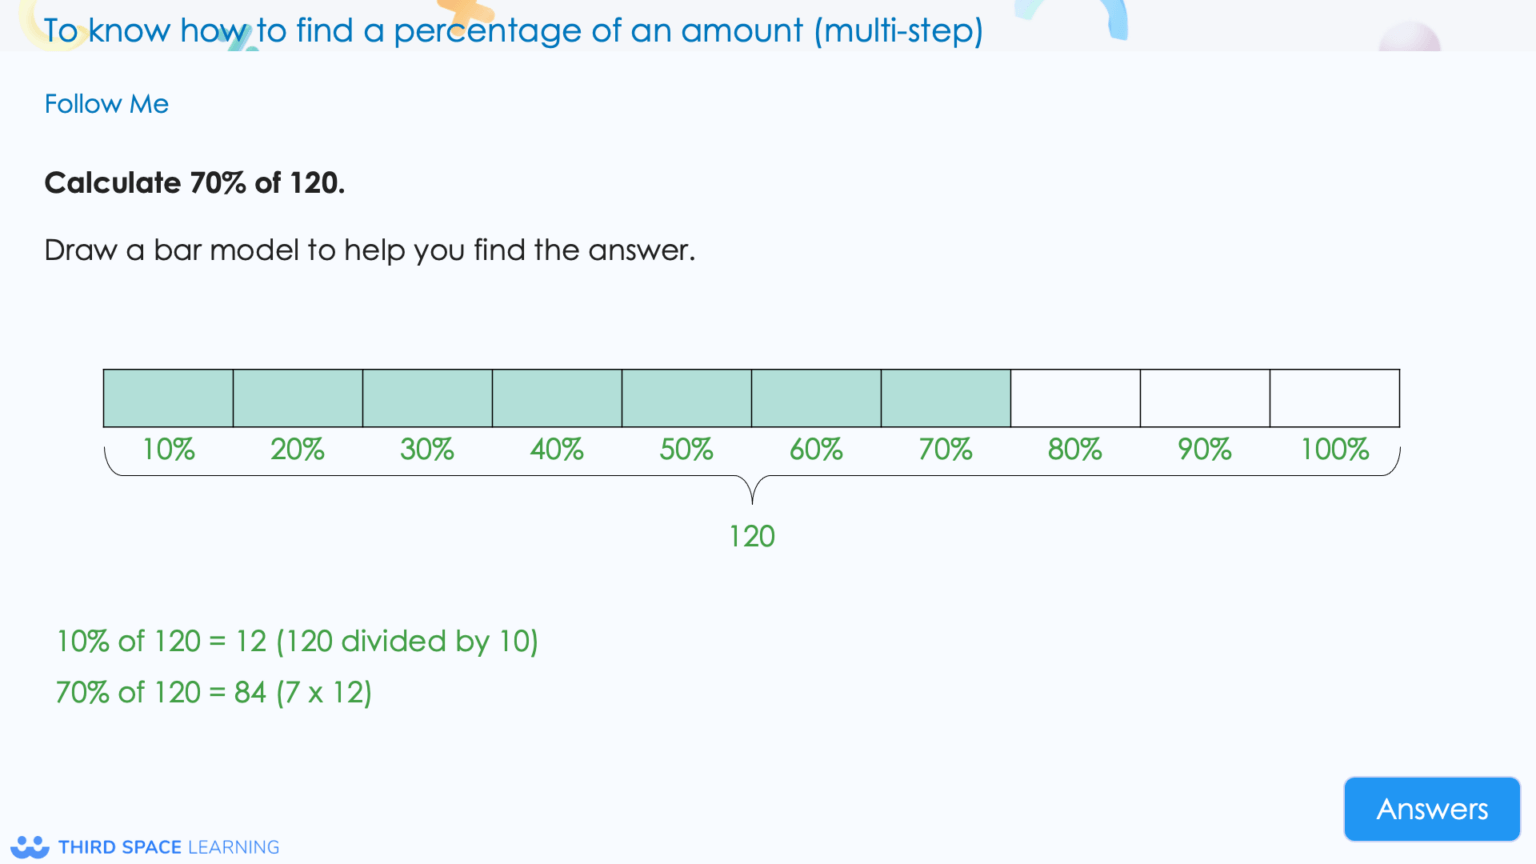Click the Calculate 70% of 120 instruction
This screenshot has width=1536, height=864.
click(x=195, y=183)
